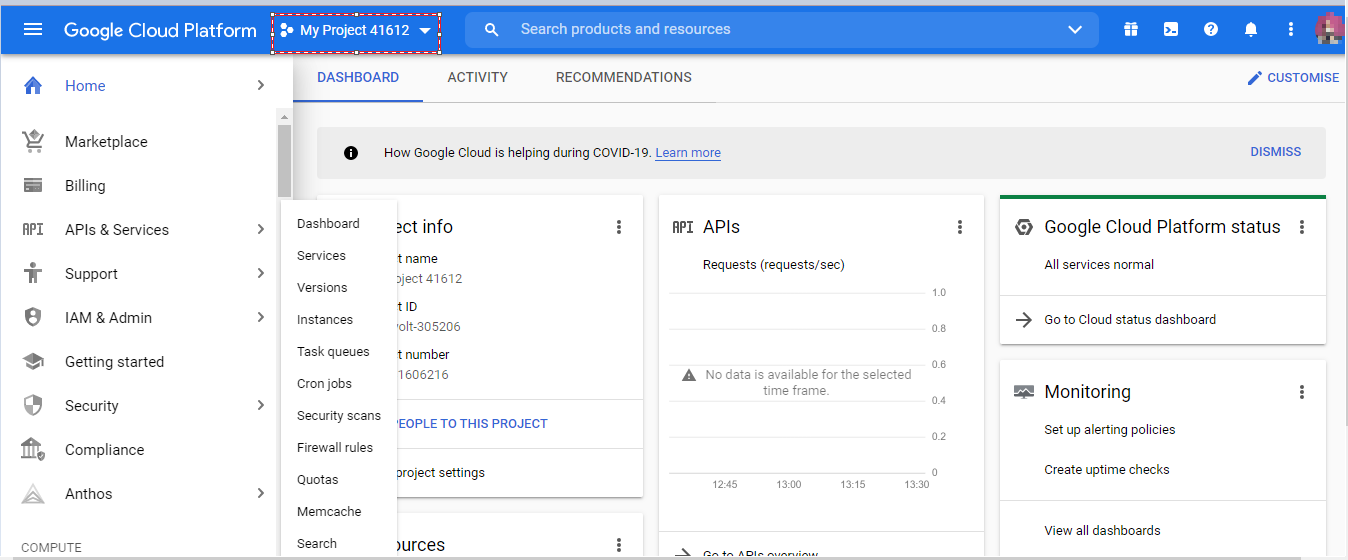
Task: Open Google Cloud Platform status card menu
Action: coord(1302,227)
